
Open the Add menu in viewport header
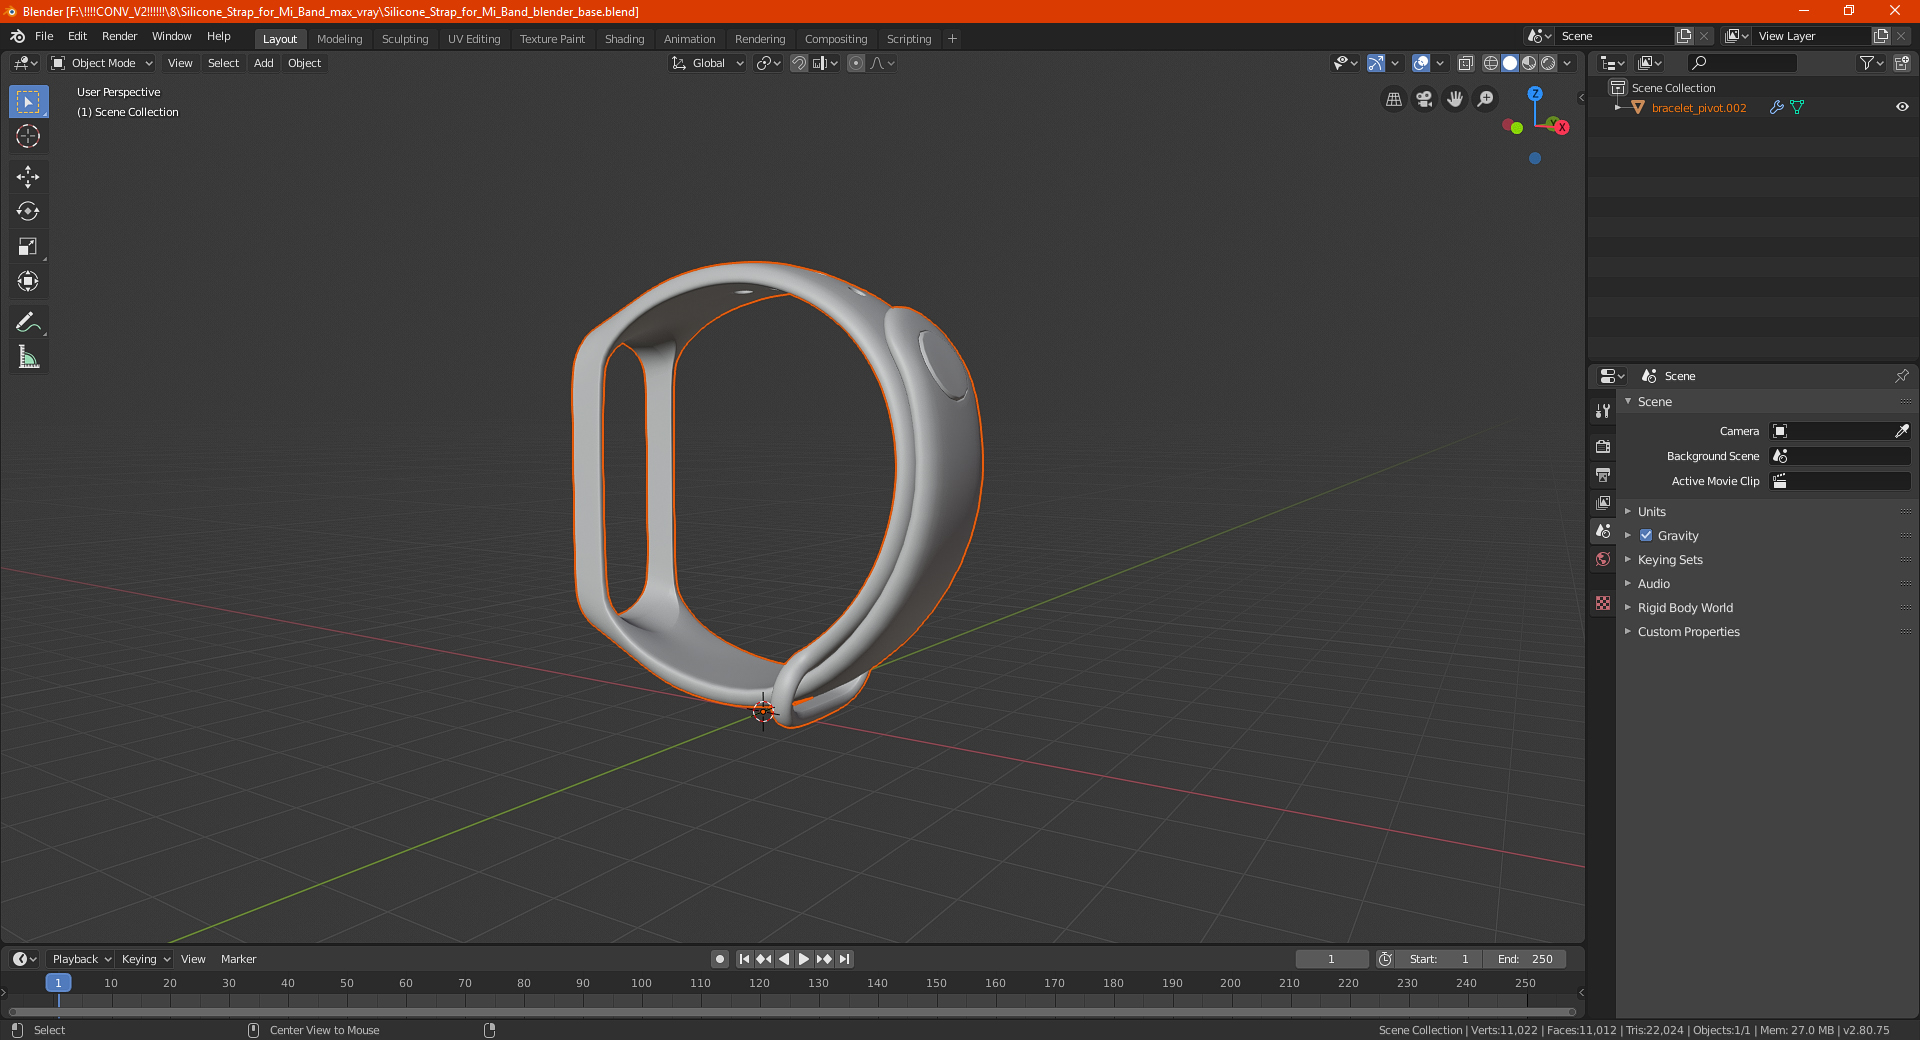pos(263,63)
